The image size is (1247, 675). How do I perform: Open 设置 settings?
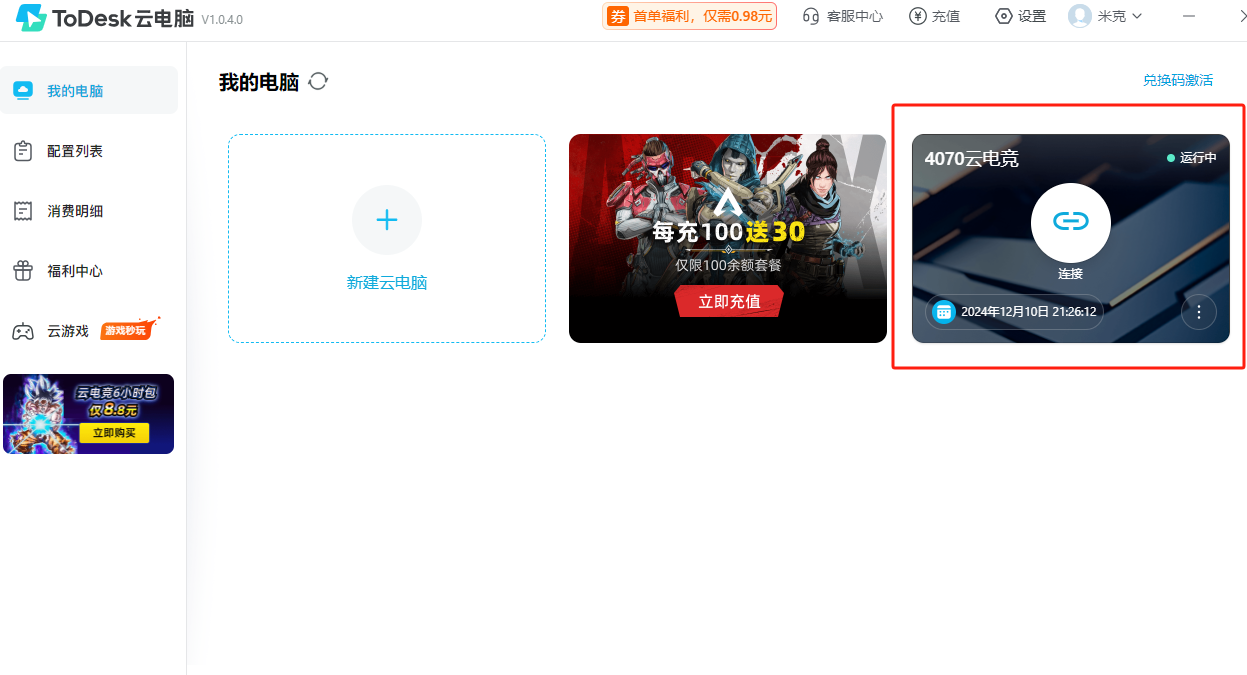tap(1032, 16)
